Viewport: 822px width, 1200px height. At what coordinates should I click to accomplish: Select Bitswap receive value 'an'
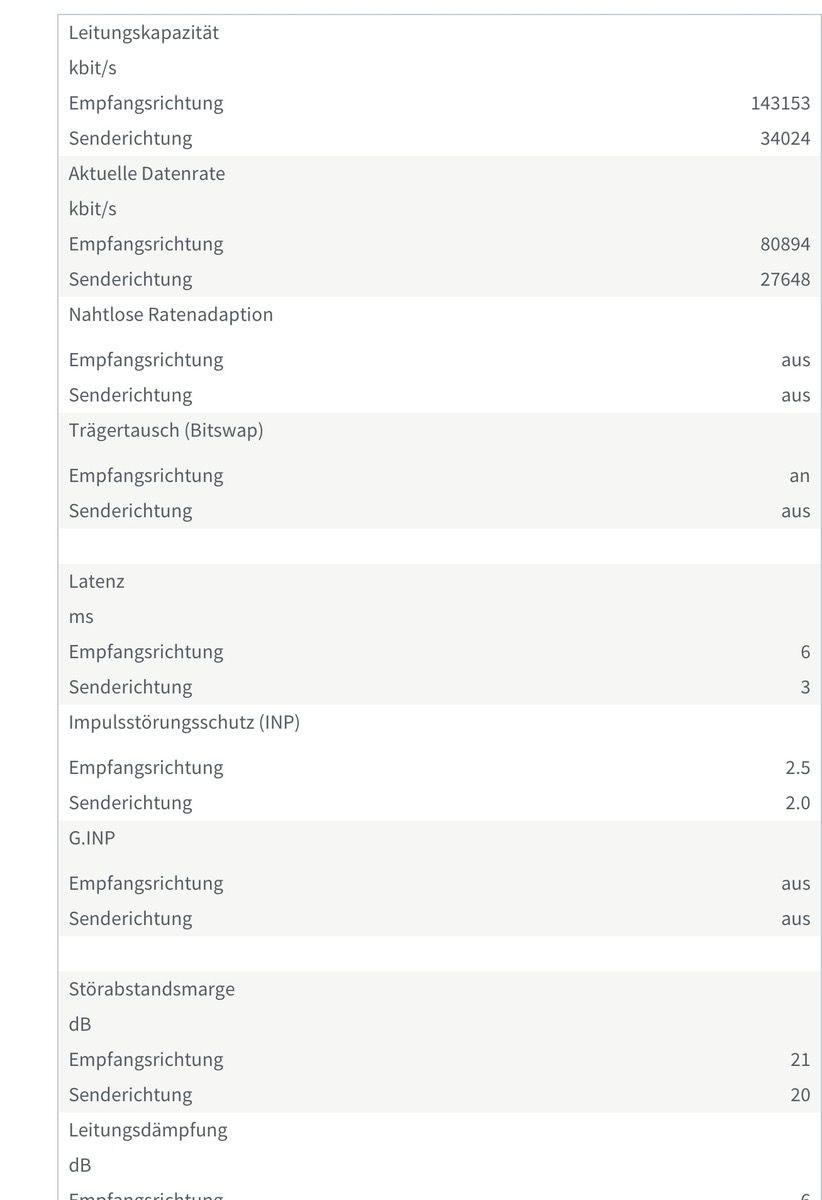(799, 476)
